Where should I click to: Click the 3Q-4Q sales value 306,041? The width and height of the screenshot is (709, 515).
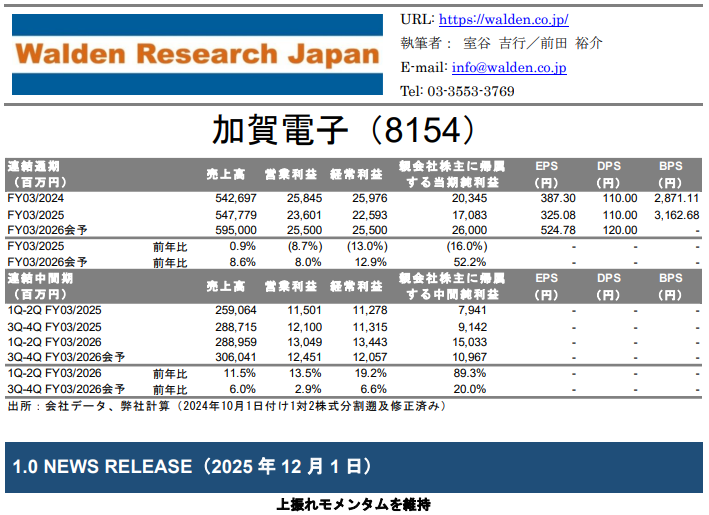point(236,356)
